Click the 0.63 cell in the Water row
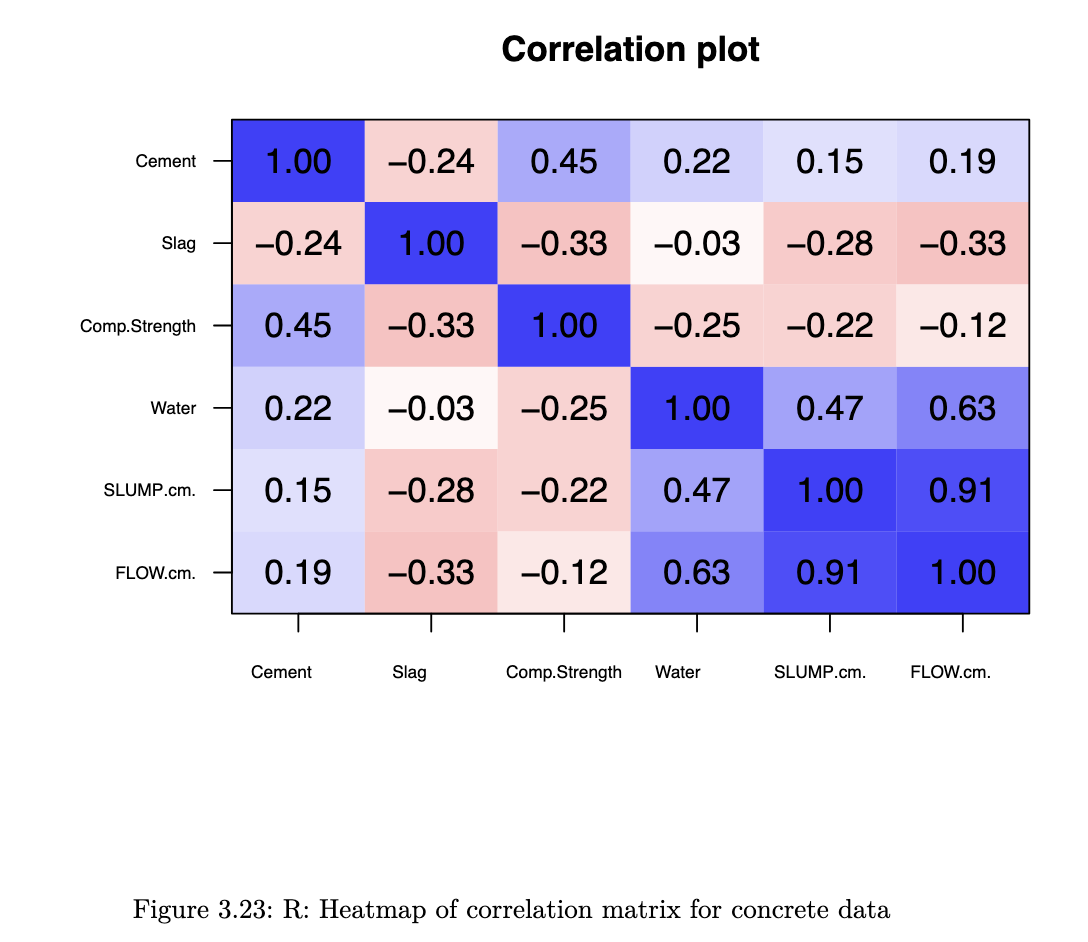Image resolution: width=1088 pixels, height=942 pixels. coord(962,408)
